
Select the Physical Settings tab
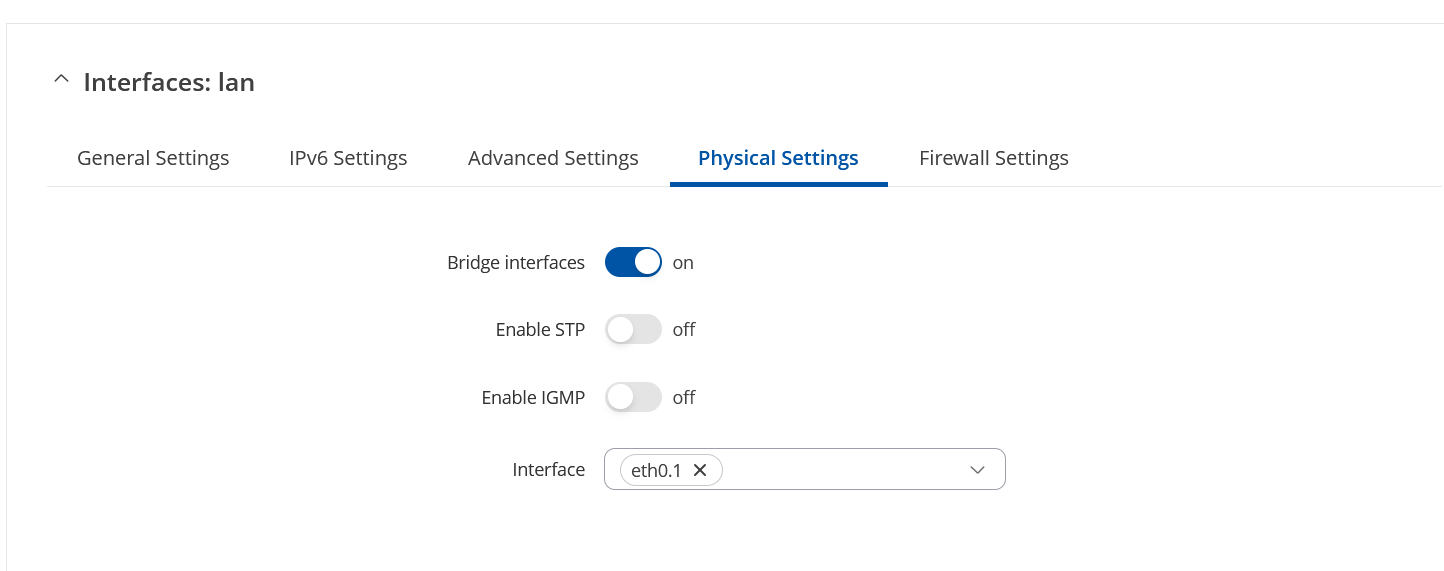click(x=778, y=158)
